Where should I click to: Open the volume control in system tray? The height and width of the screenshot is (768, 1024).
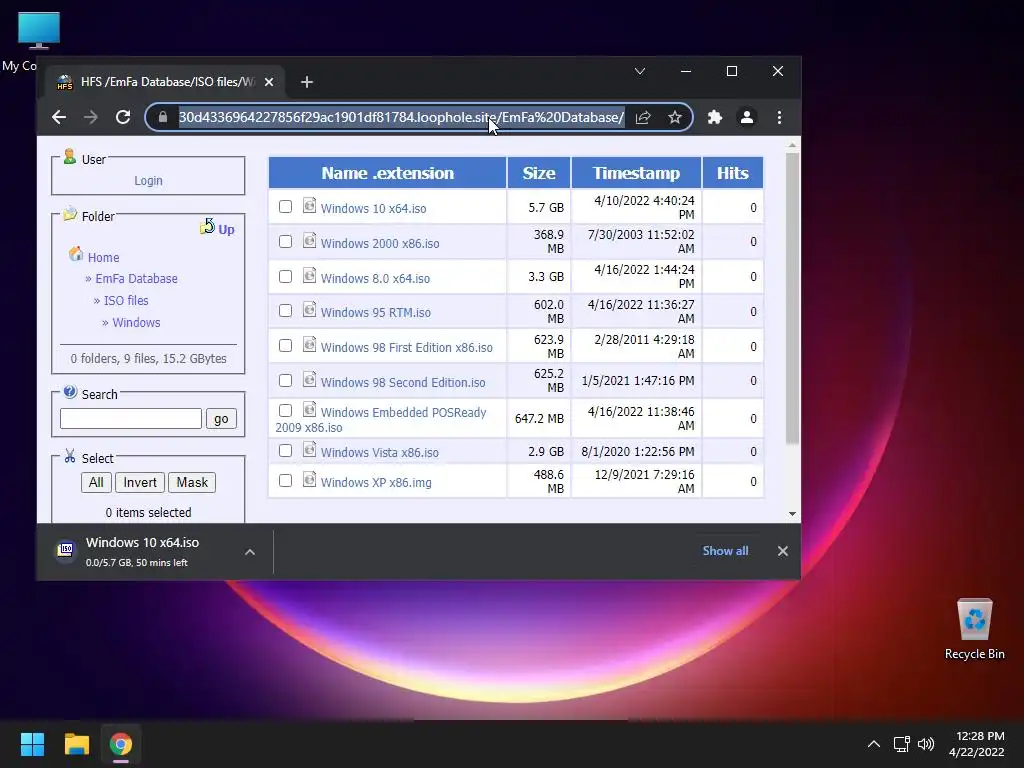(926, 744)
